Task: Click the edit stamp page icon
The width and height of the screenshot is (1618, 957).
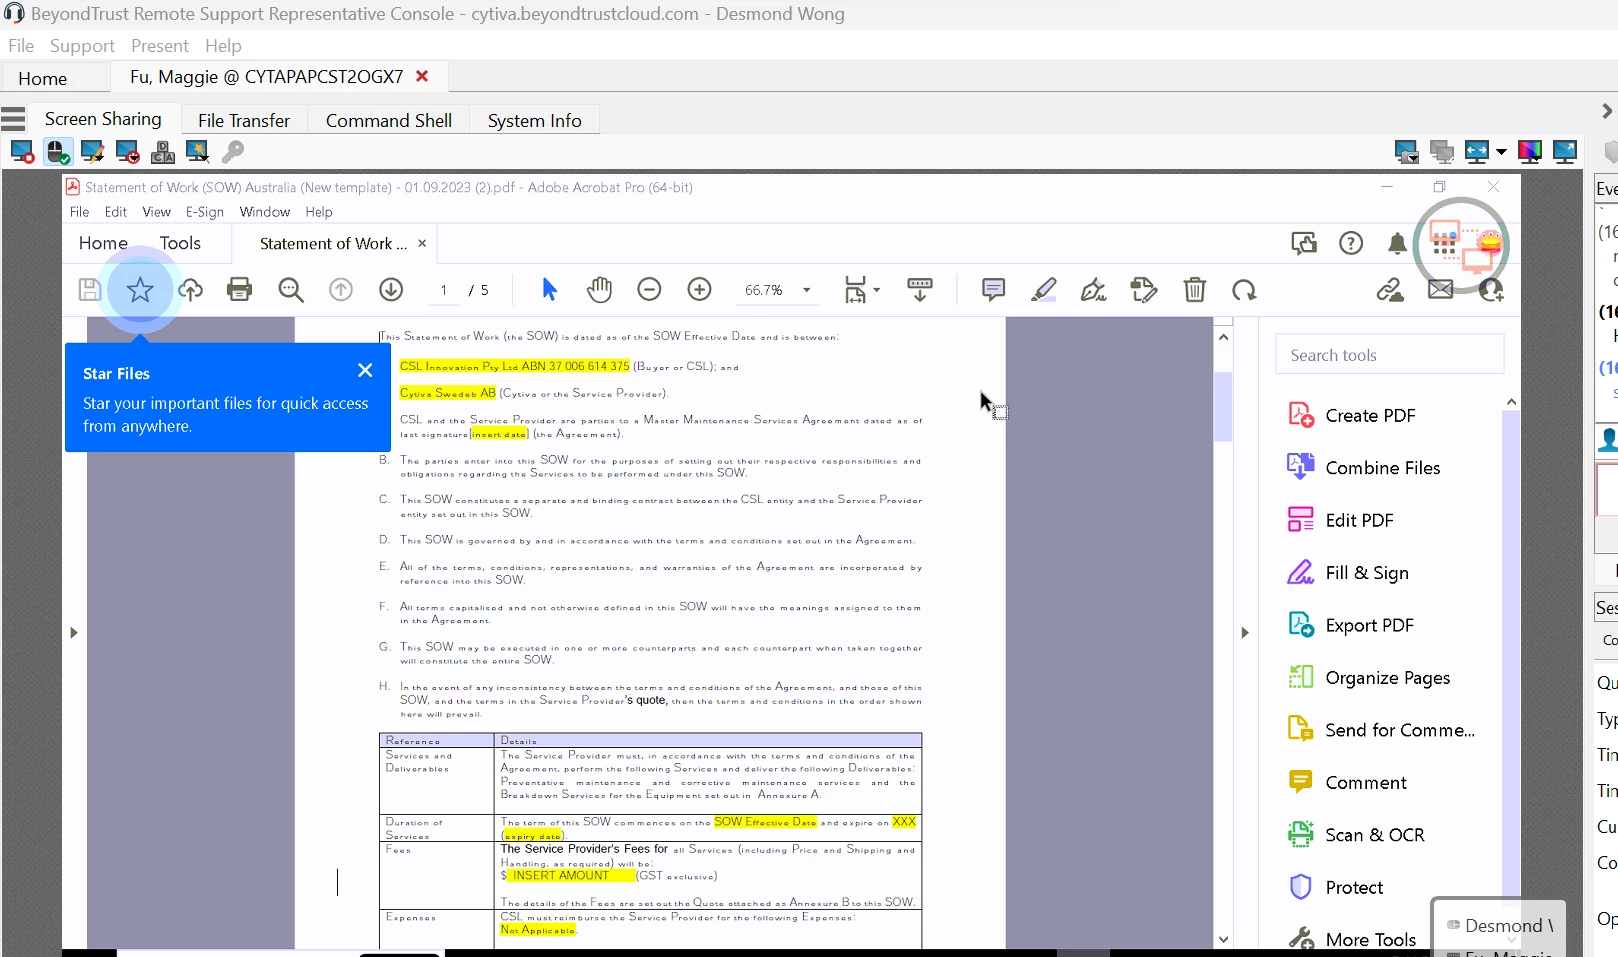Action: [1144, 290]
